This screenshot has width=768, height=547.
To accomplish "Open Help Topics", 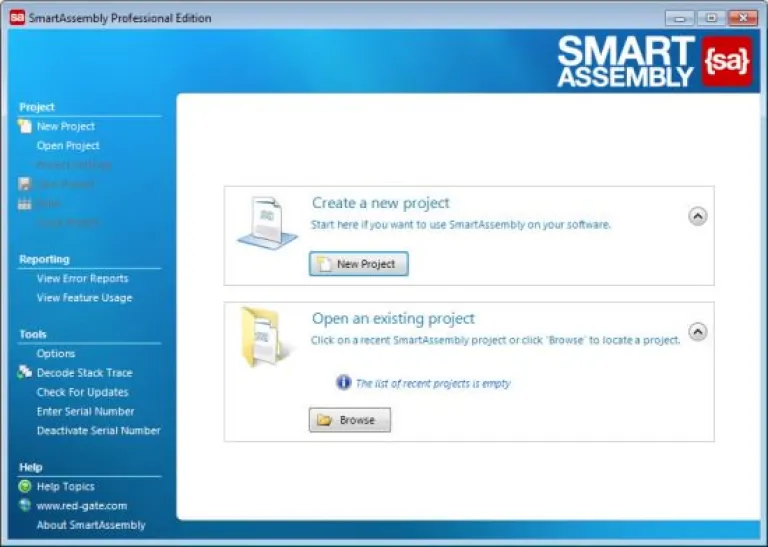I will [x=66, y=486].
